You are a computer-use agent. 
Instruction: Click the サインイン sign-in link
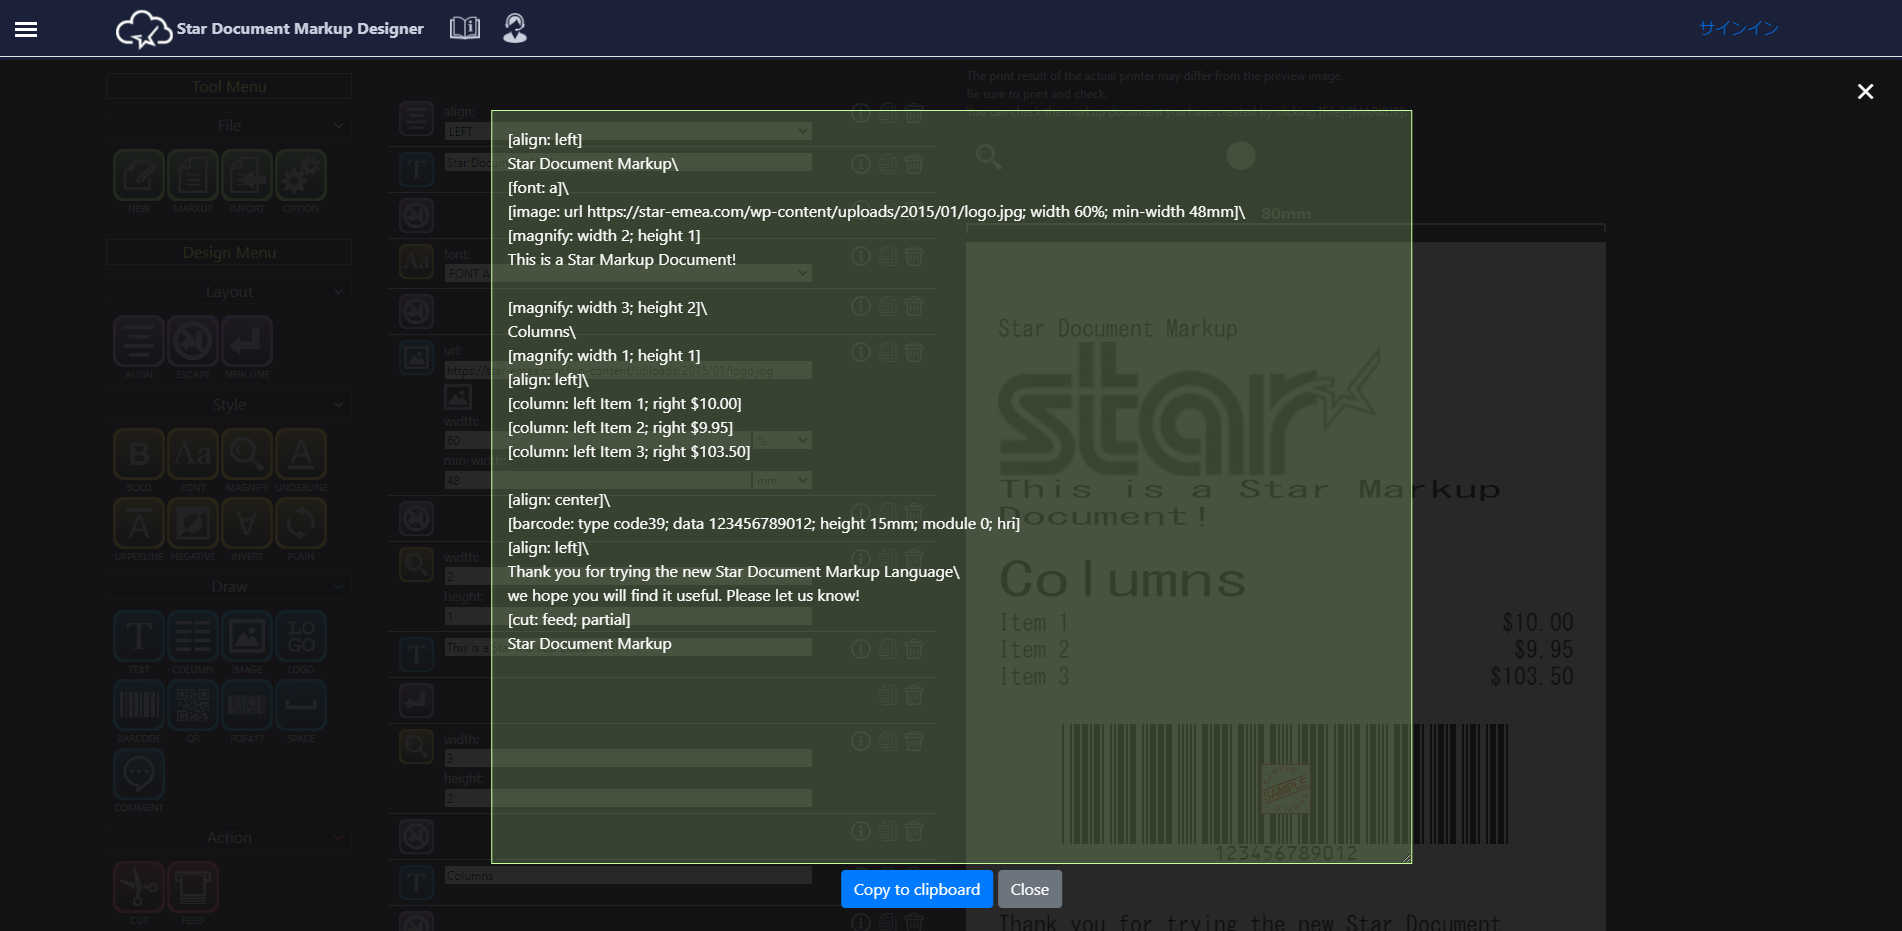coord(1738,28)
